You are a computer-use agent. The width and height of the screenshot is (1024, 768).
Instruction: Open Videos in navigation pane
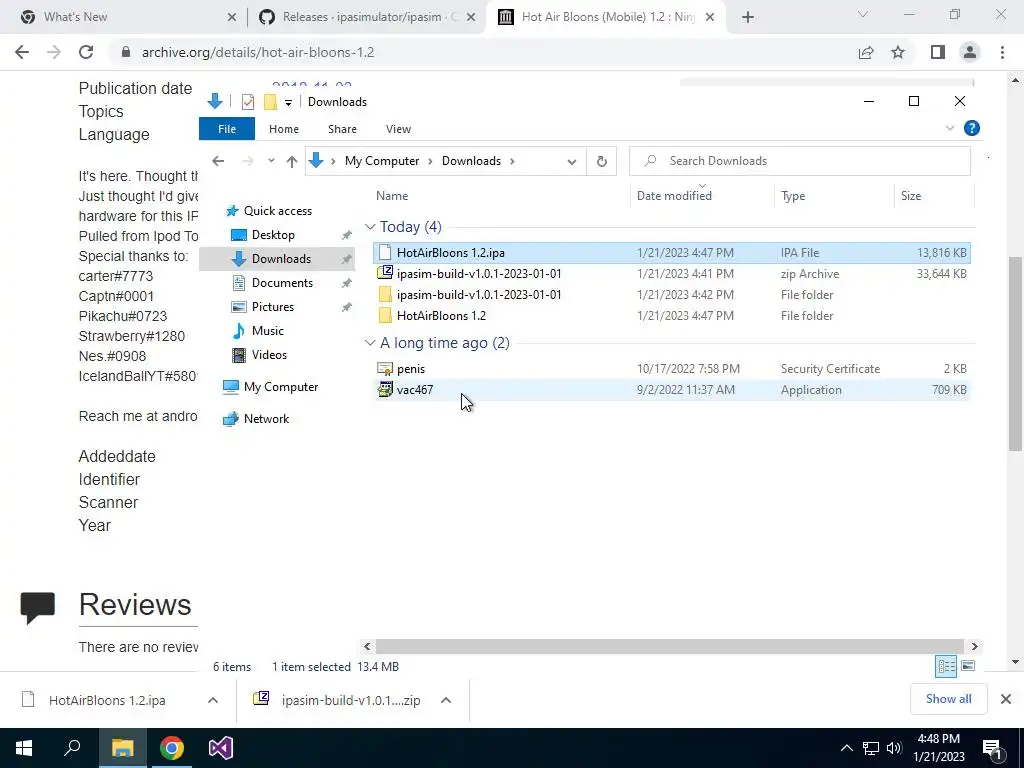(269, 355)
